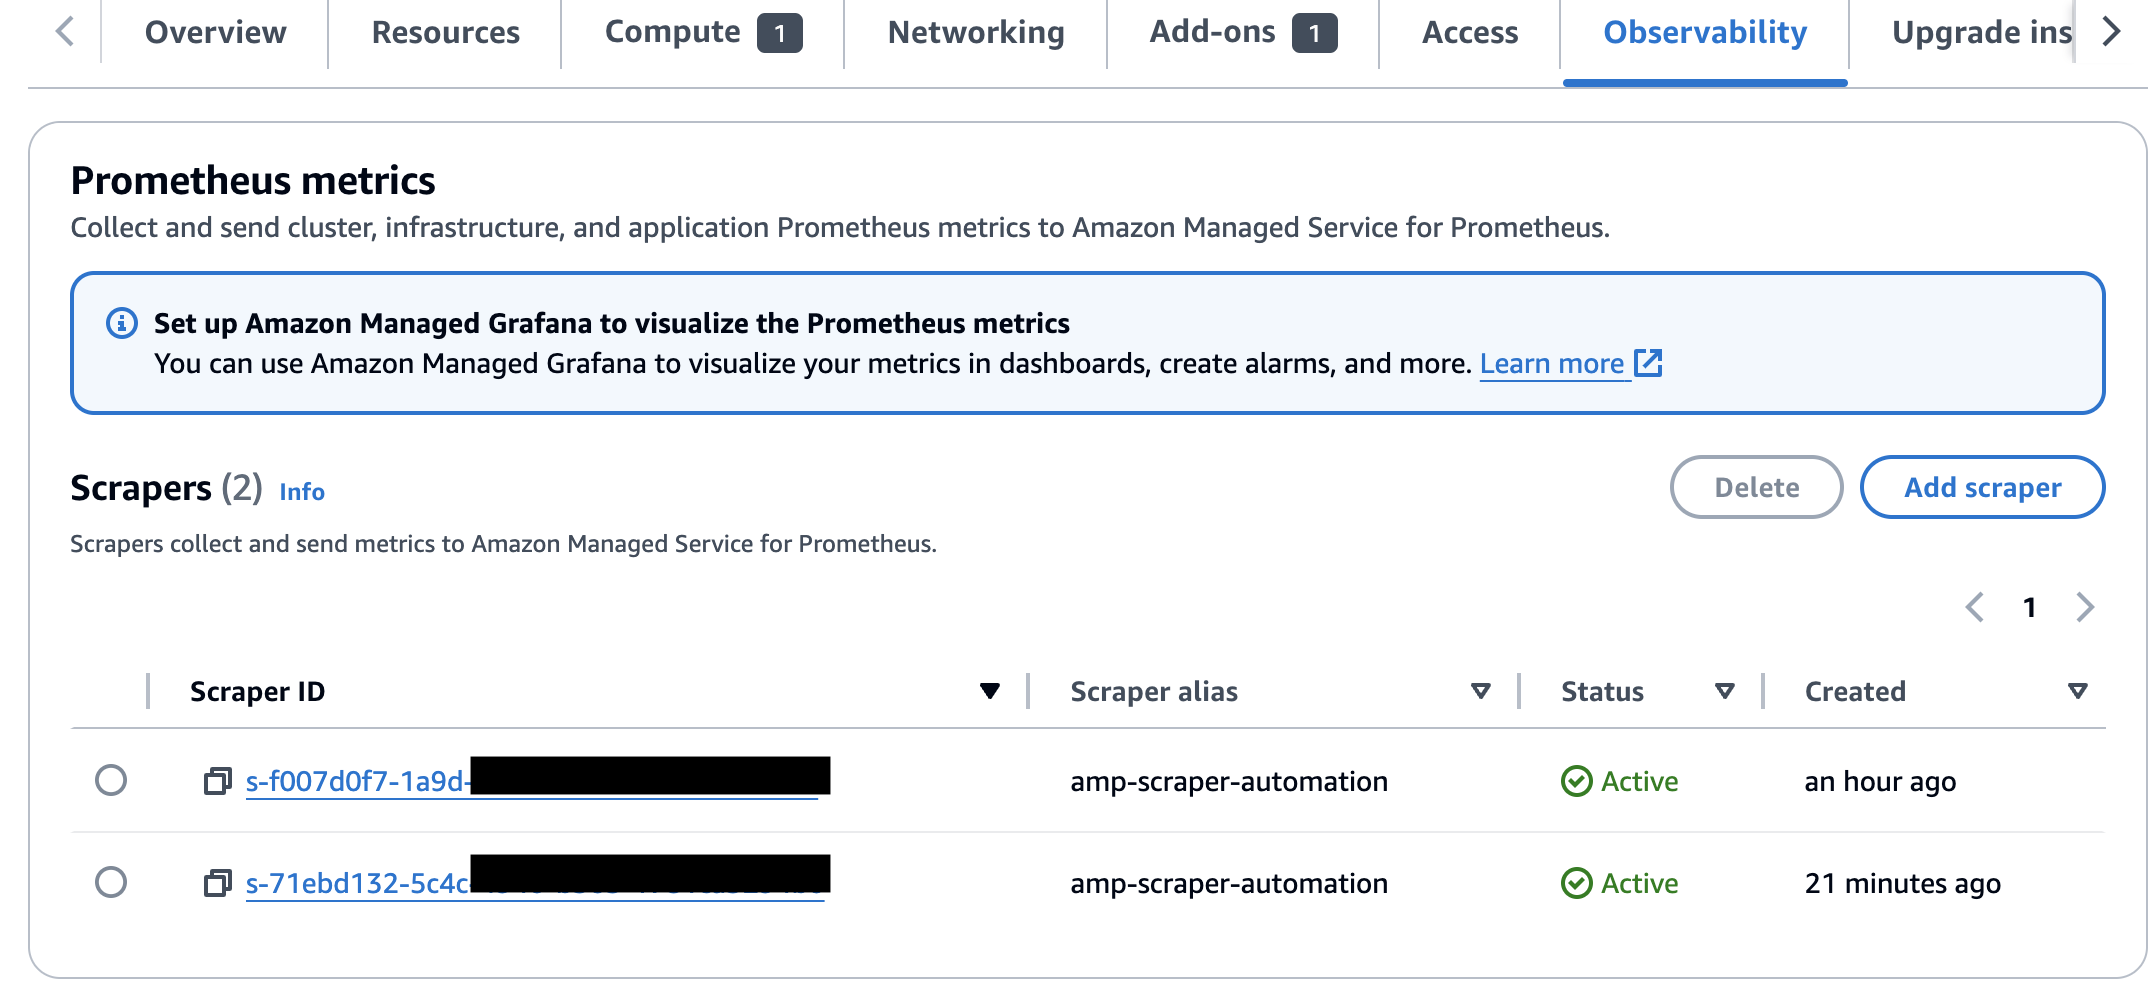2150x996 pixels.
Task: Click the left chevron to scroll tabs
Action: pos(62,32)
